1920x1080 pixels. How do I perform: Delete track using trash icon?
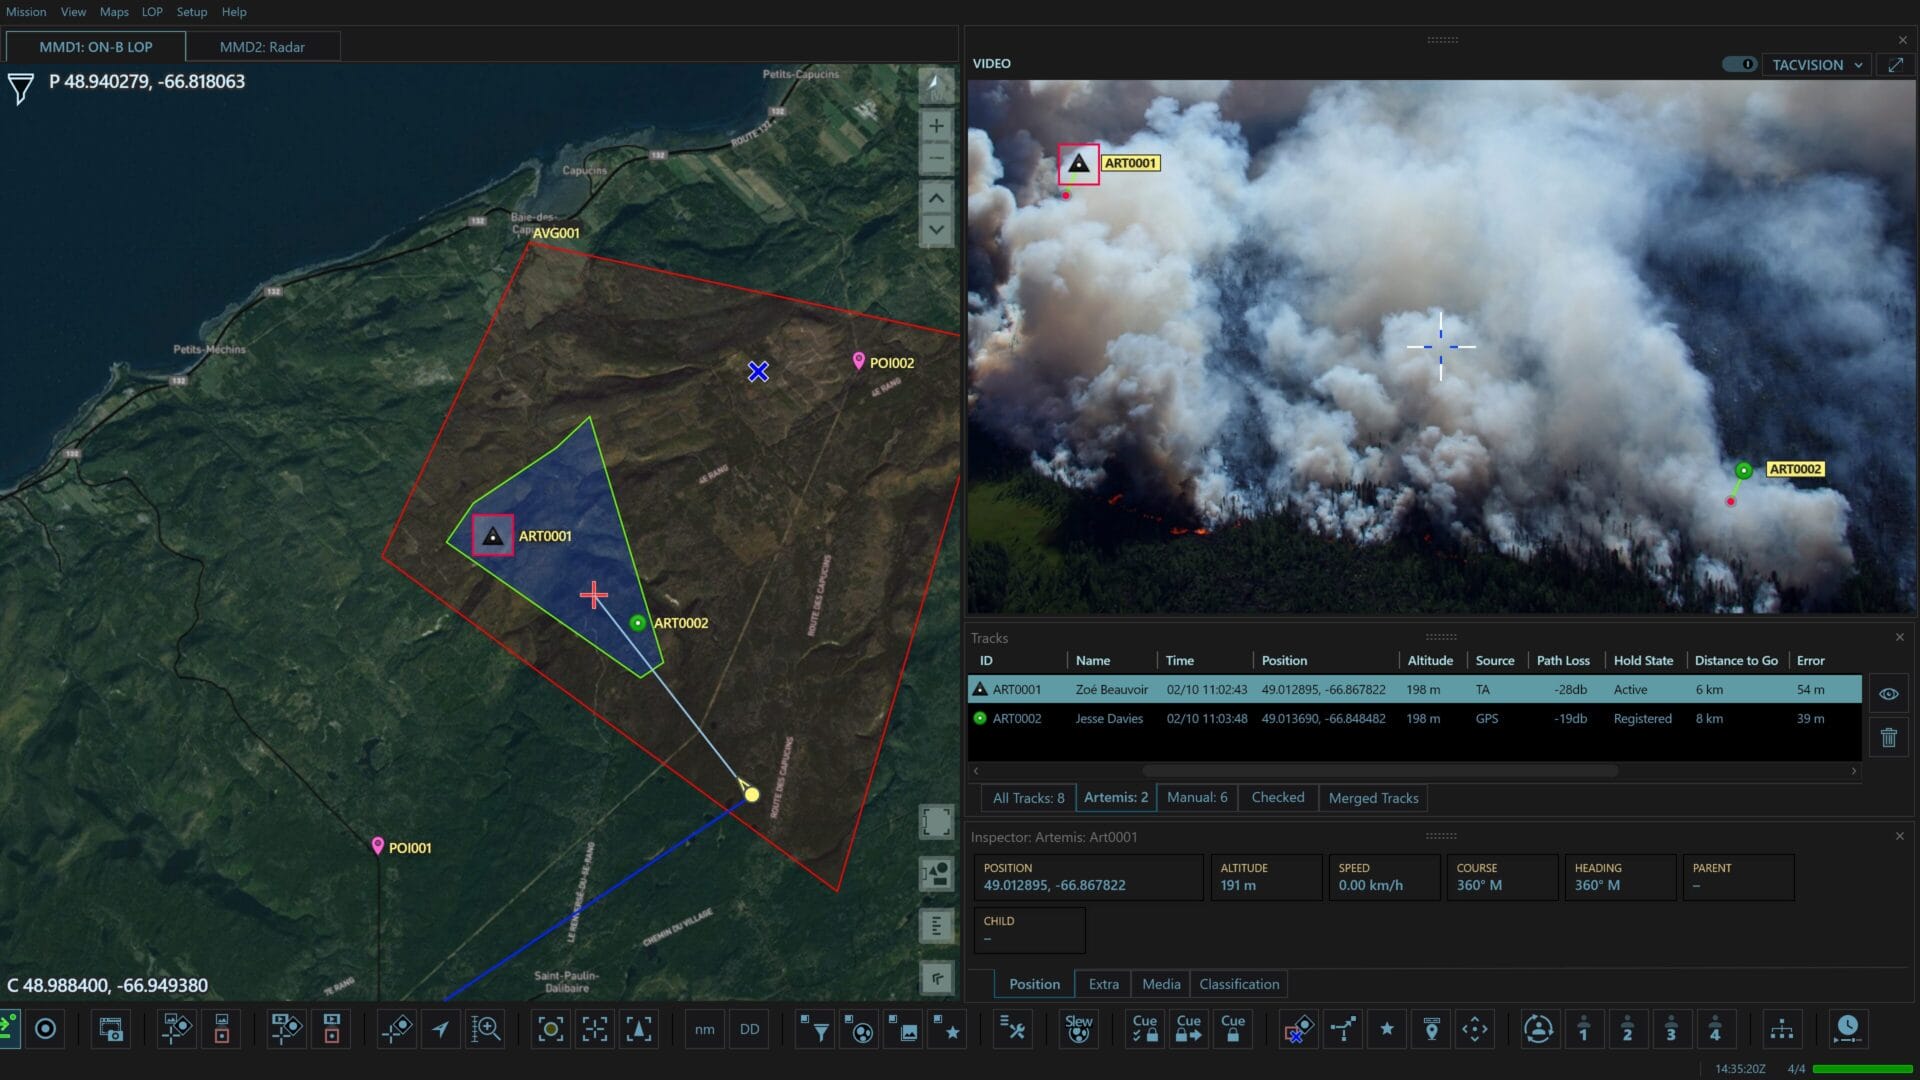coord(1888,738)
